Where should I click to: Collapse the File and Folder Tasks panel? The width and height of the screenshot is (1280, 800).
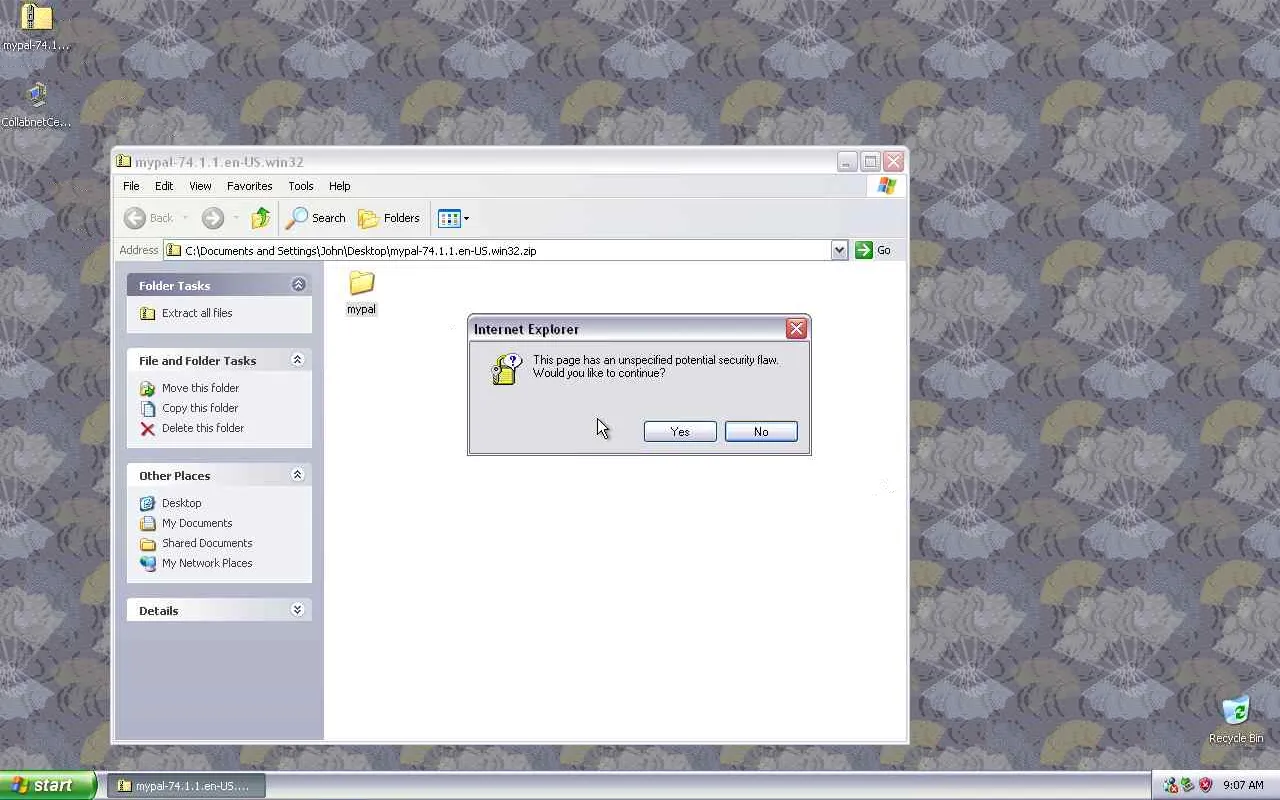click(x=297, y=360)
